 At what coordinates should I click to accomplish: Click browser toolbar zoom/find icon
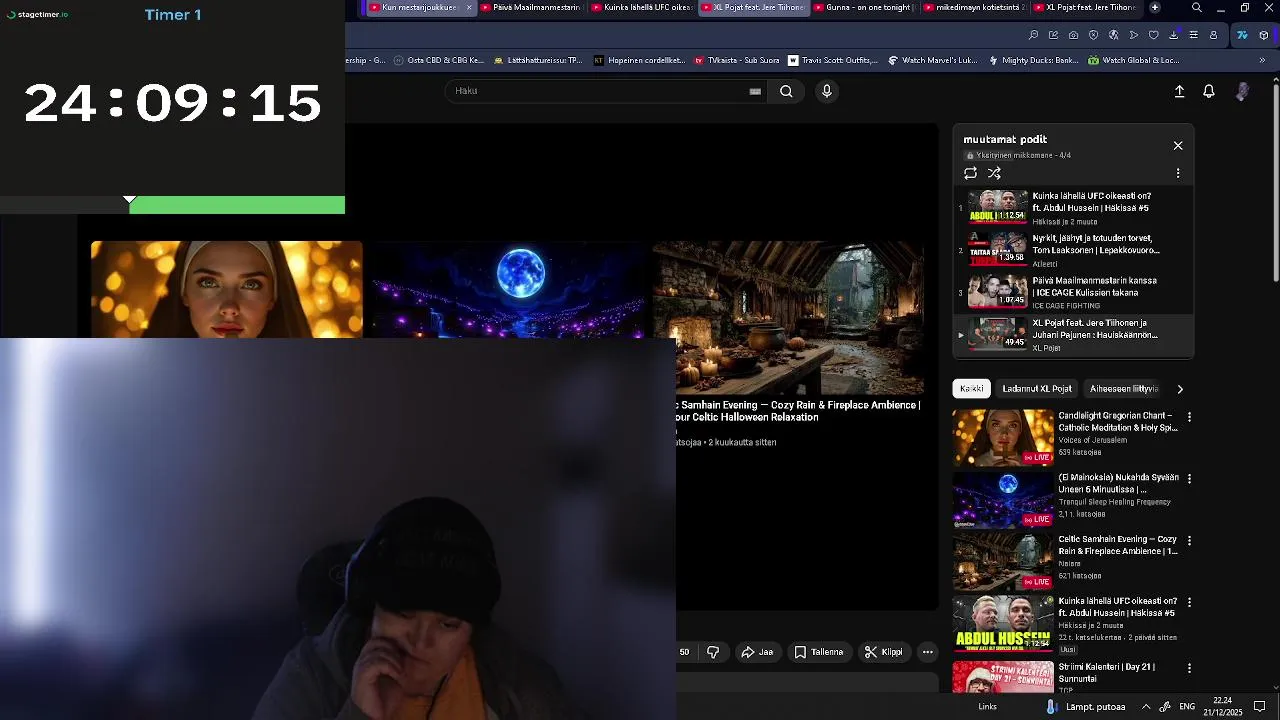(x=1033, y=35)
